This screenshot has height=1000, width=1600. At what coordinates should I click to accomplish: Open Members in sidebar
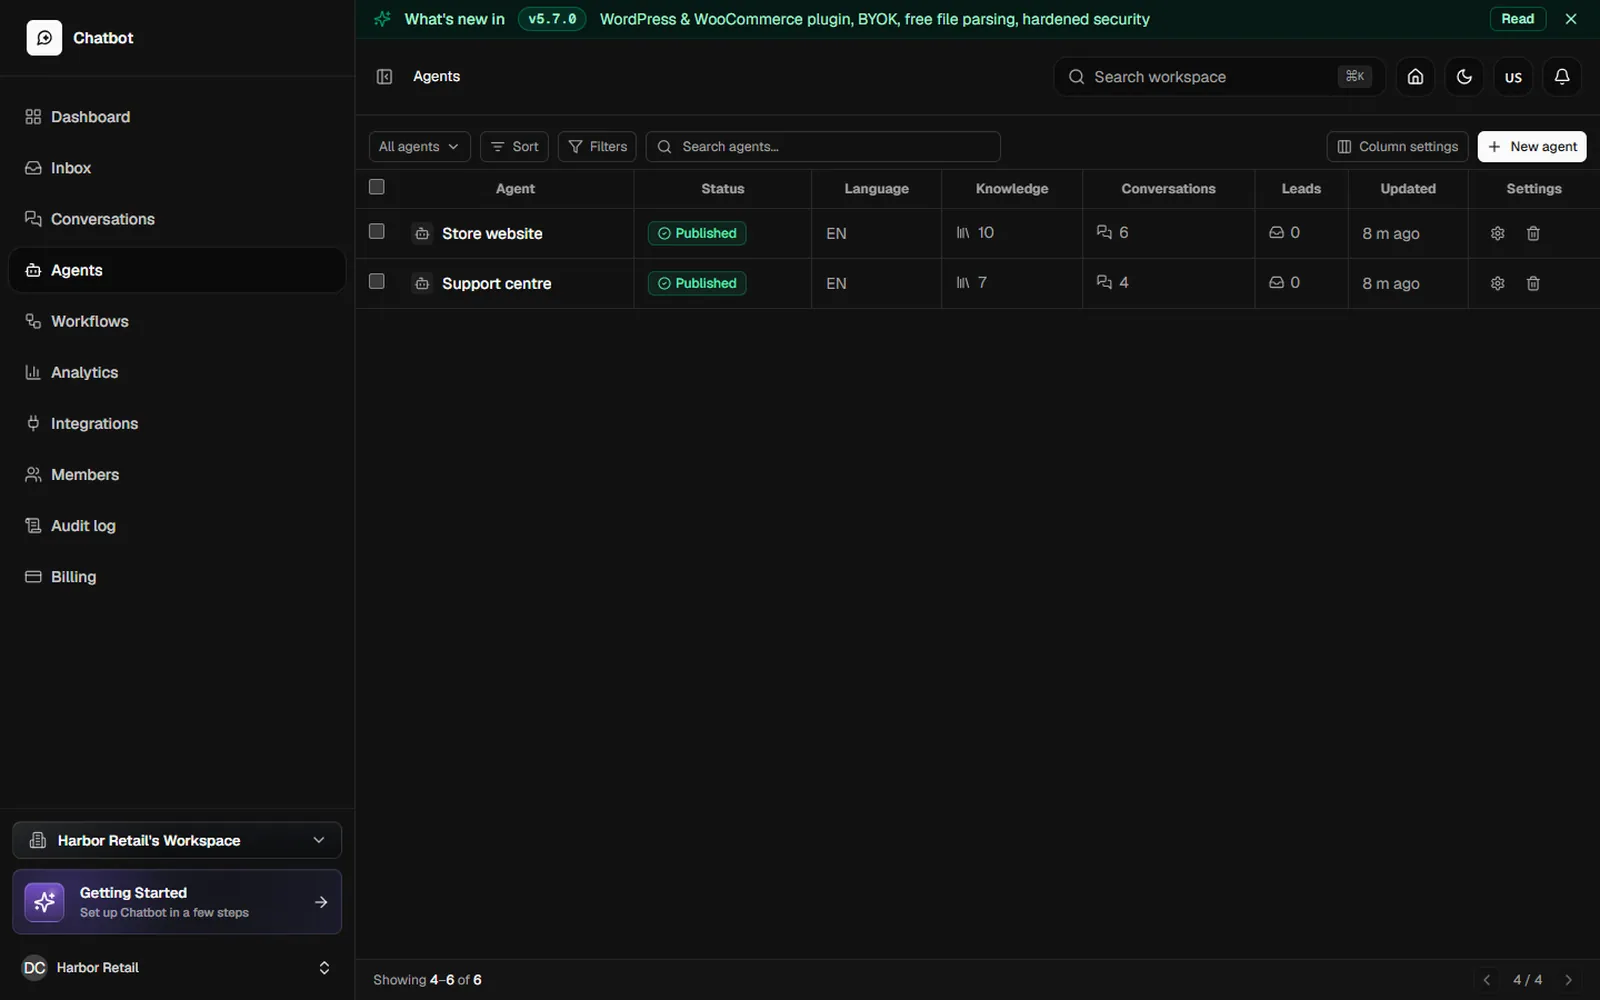pyautogui.click(x=177, y=474)
